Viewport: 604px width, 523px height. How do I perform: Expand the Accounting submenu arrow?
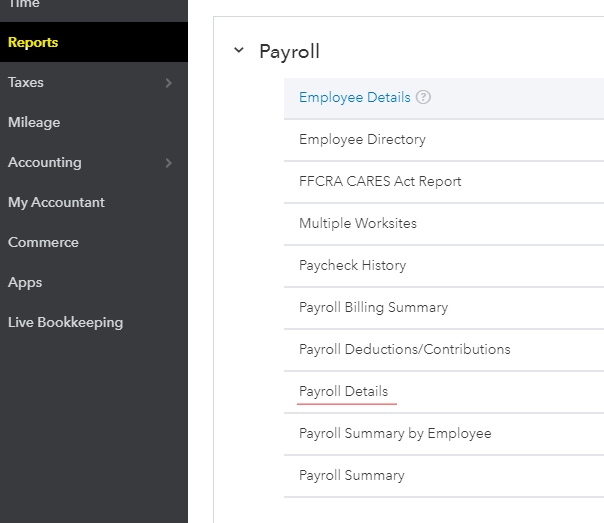pyautogui.click(x=169, y=163)
